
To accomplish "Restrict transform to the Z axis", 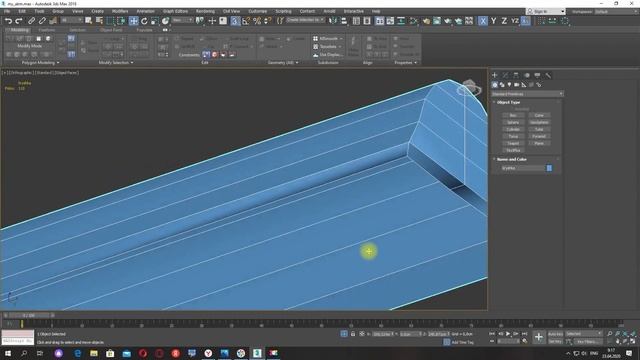I will 504,20.
